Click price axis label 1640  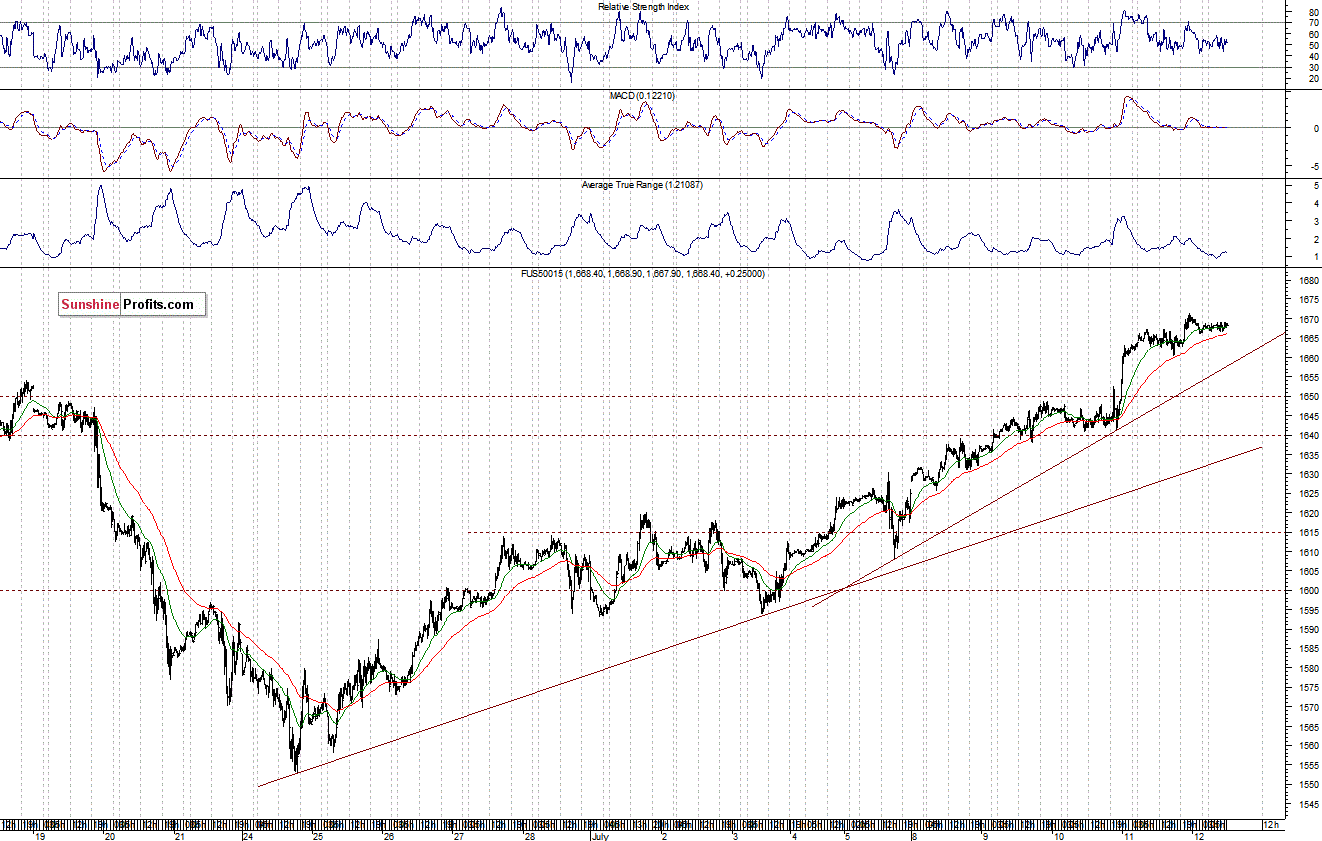click(1308, 436)
